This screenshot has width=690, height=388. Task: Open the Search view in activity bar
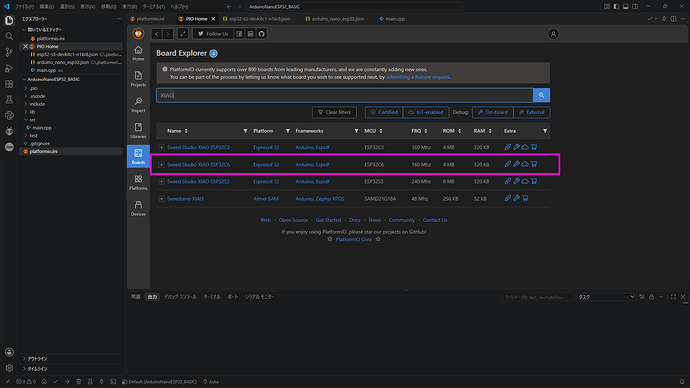pyautogui.click(x=9, y=37)
